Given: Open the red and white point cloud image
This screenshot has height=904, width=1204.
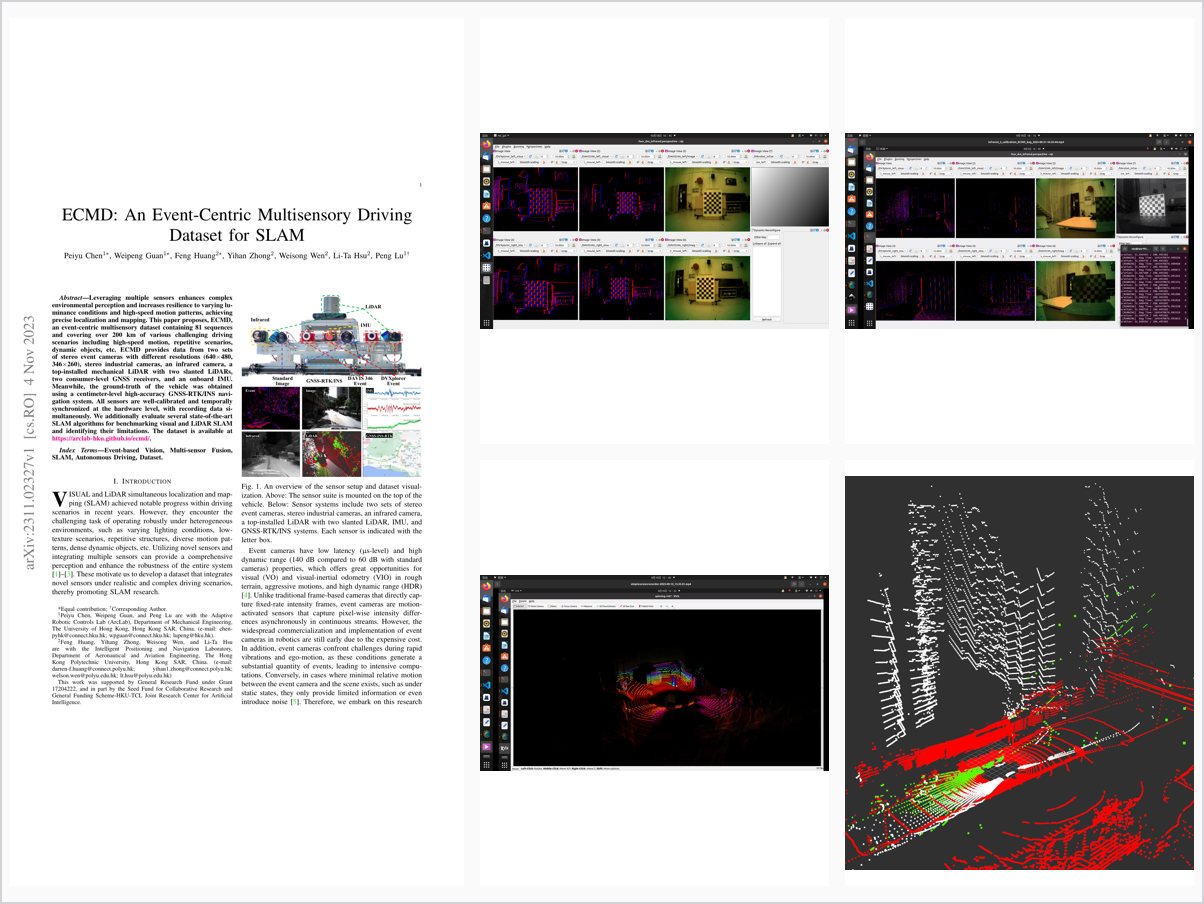Looking at the screenshot, I should coord(1019,672).
